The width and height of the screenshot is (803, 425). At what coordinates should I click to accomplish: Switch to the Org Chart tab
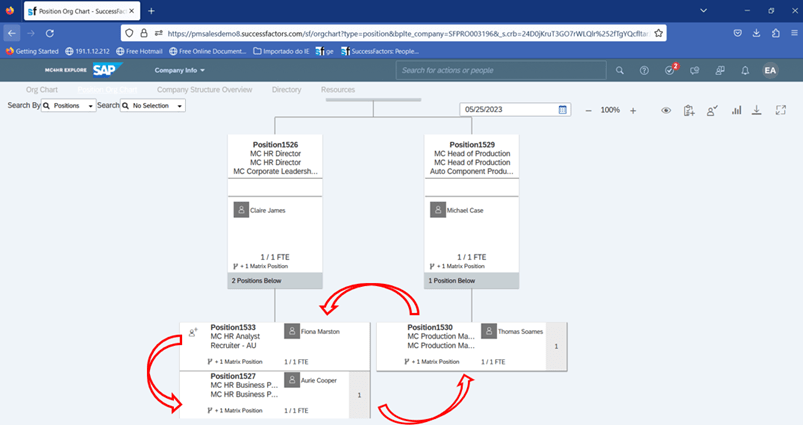coord(42,90)
